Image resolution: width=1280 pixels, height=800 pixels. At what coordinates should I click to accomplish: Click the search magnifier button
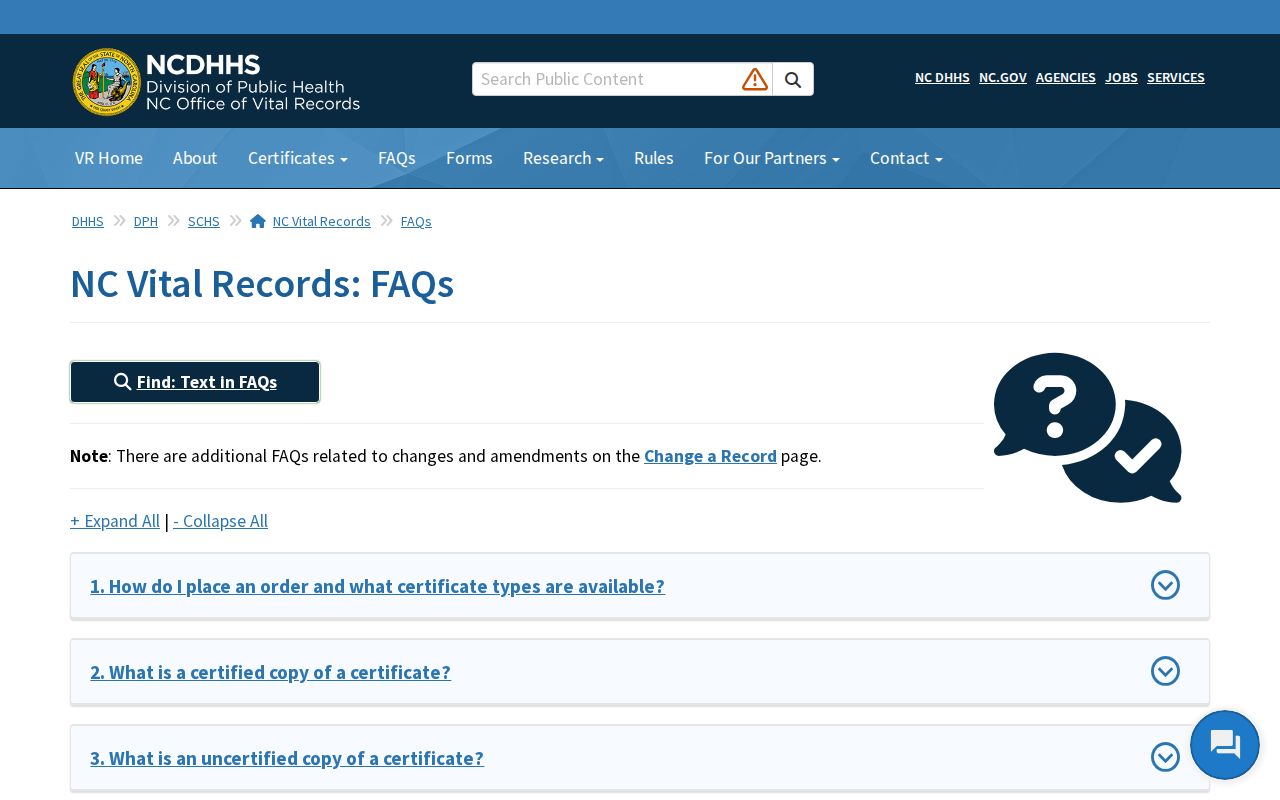click(x=793, y=79)
